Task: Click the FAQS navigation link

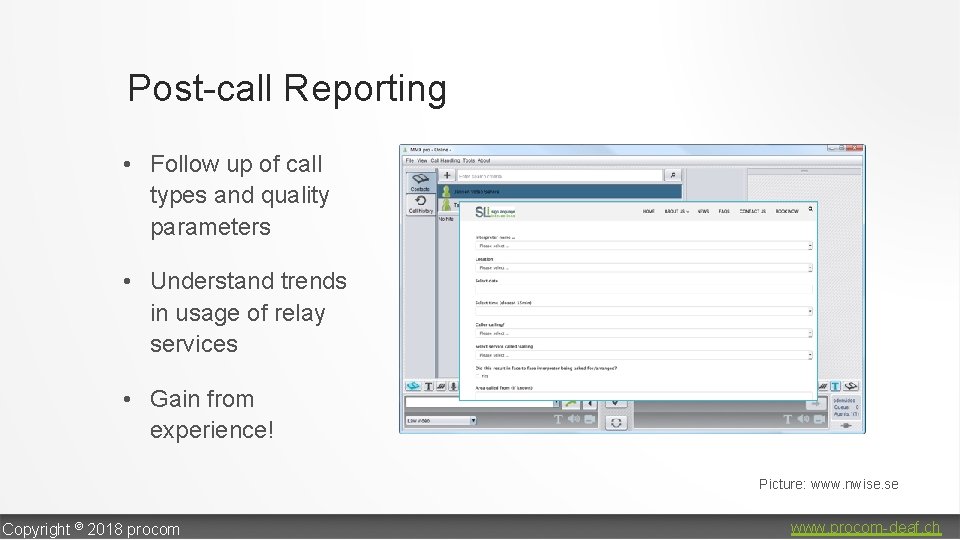Action: click(724, 211)
